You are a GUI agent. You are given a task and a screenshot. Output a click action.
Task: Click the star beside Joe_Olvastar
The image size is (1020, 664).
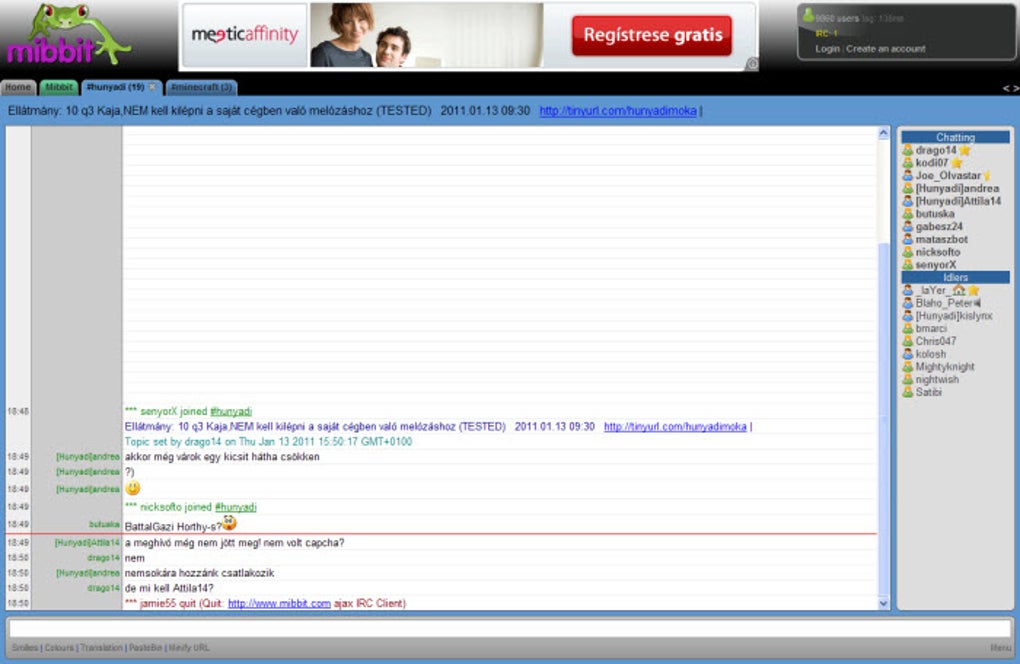[x=987, y=175]
